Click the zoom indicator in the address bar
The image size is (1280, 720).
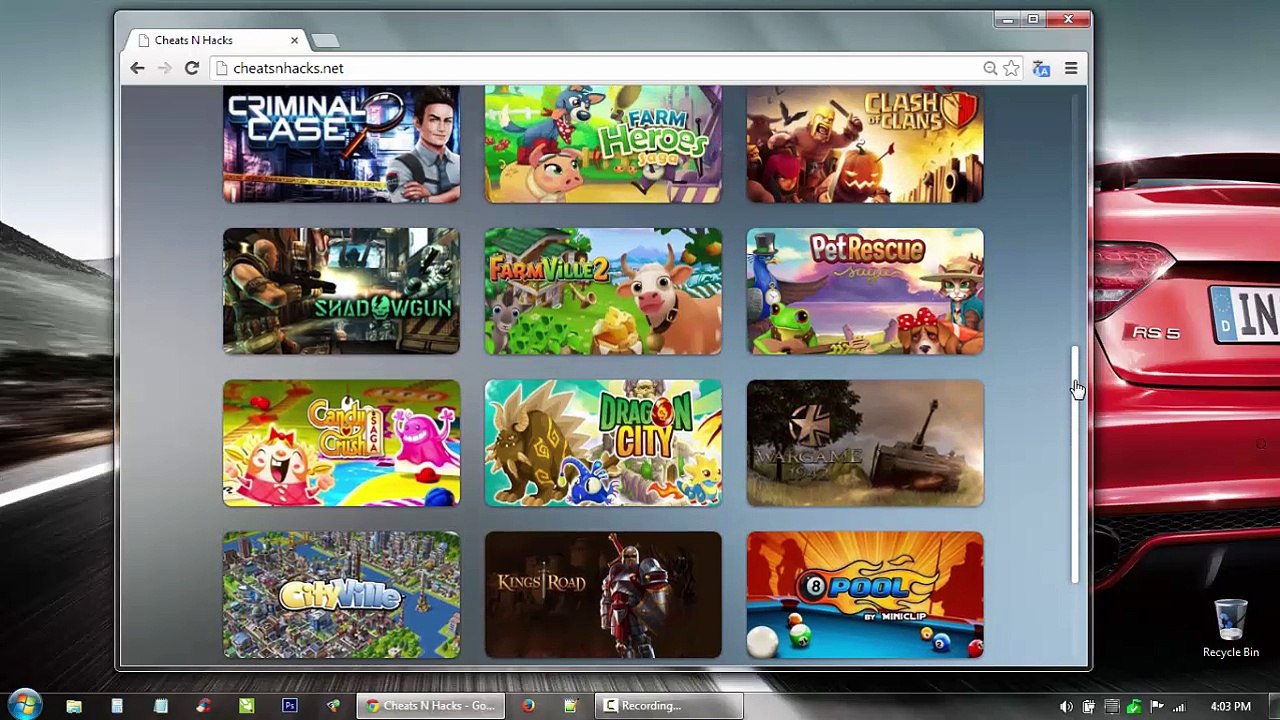pyautogui.click(x=990, y=68)
